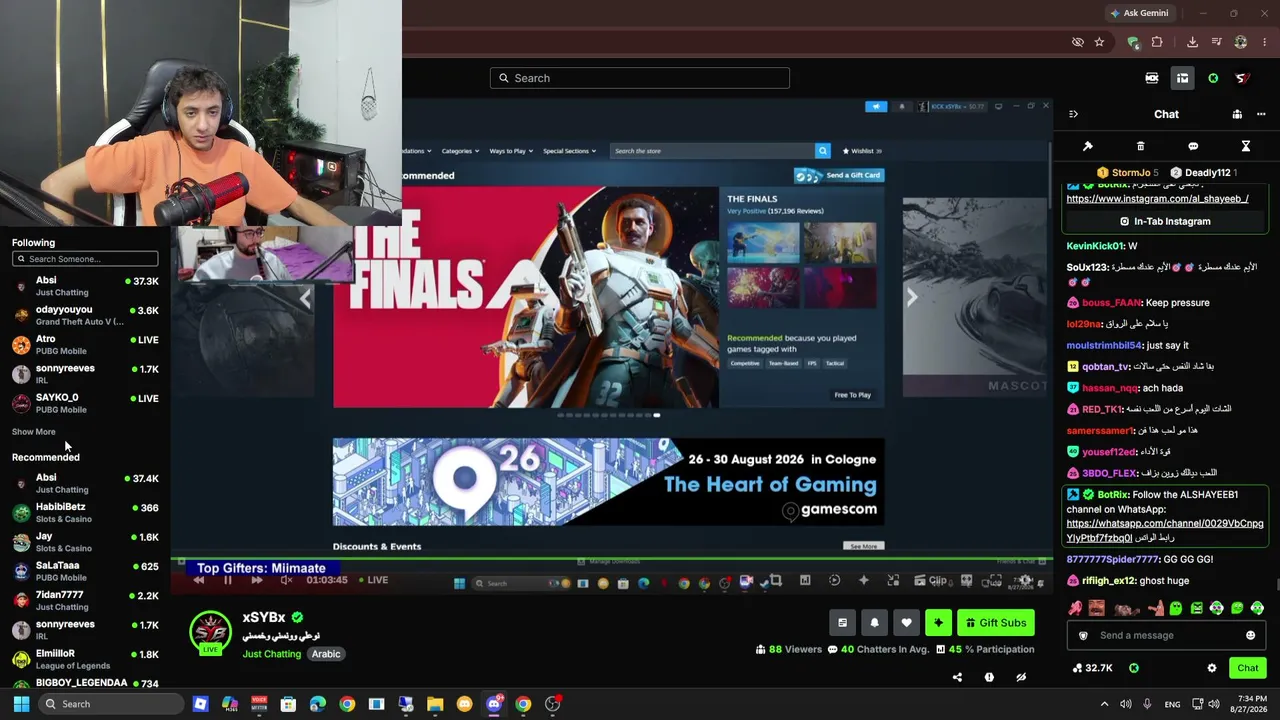
Task: Open Absi channel in Following list
Action: coord(85,286)
